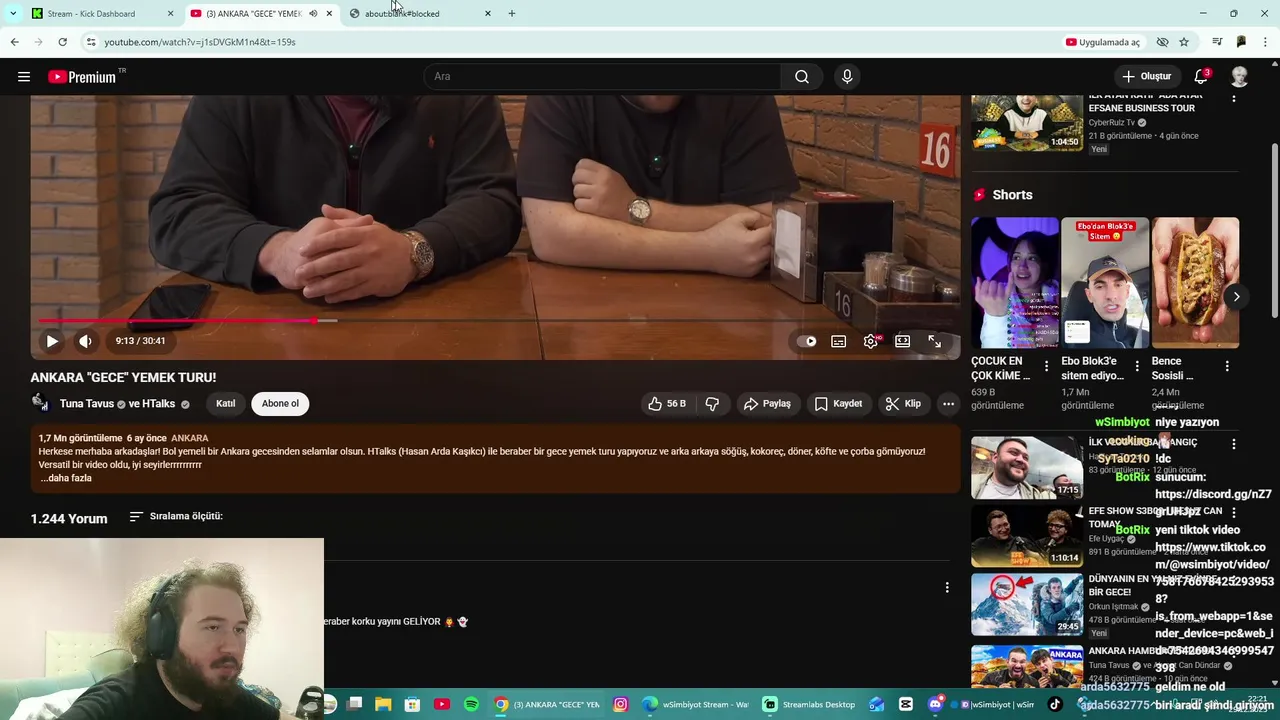Open more actions menu beside Klip
The height and width of the screenshot is (720, 1280).
948,404
